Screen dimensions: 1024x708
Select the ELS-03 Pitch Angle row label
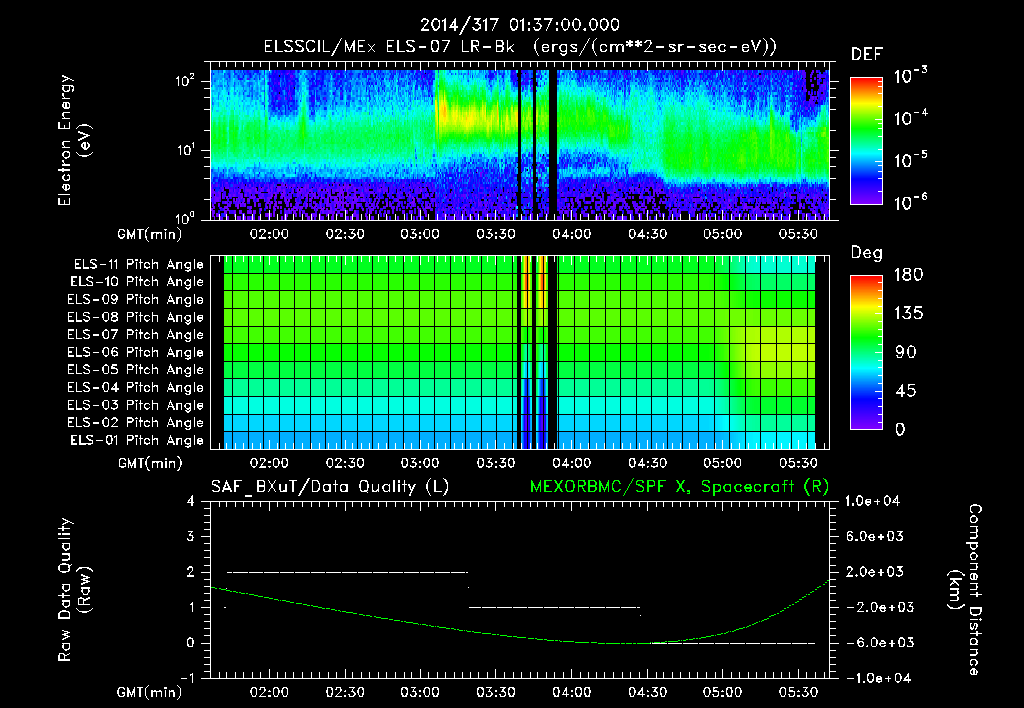pyautogui.click(x=135, y=406)
